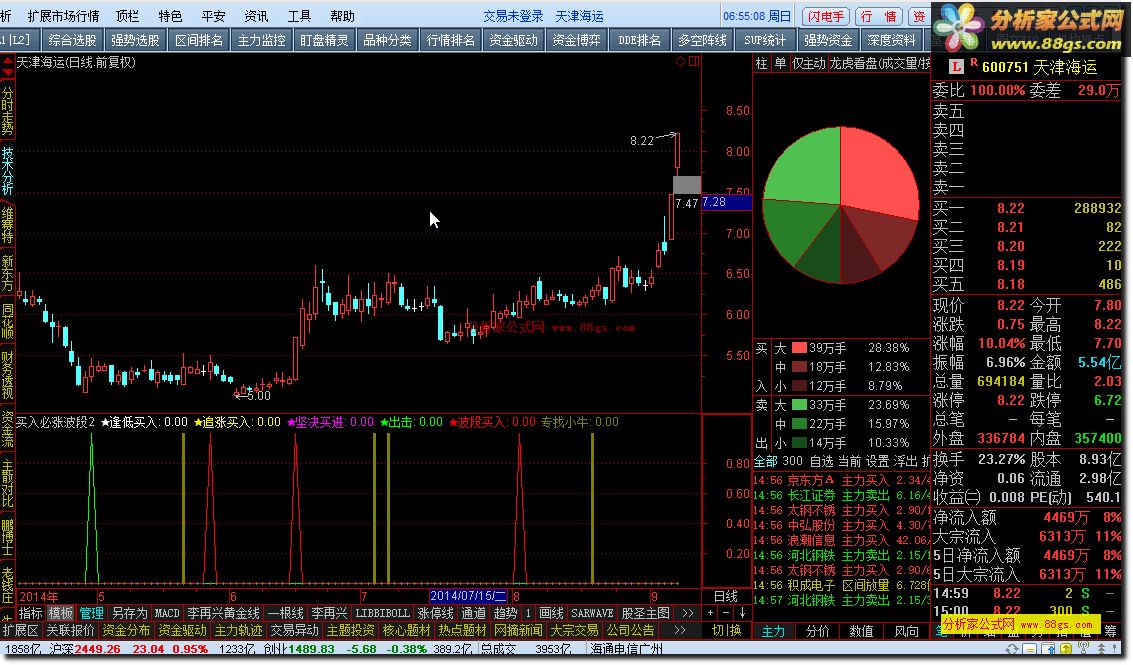Open the 顶栏 menu
Viewport: 1133px width, 665px height.
point(127,16)
